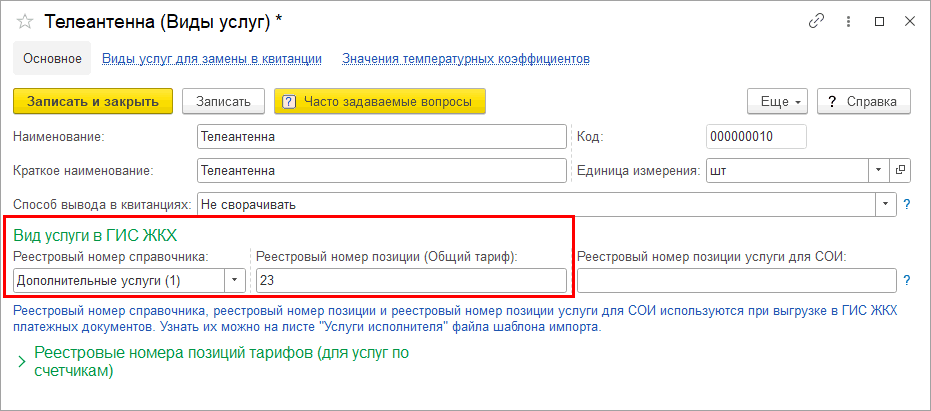Open the Еще menu

point(777,102)
